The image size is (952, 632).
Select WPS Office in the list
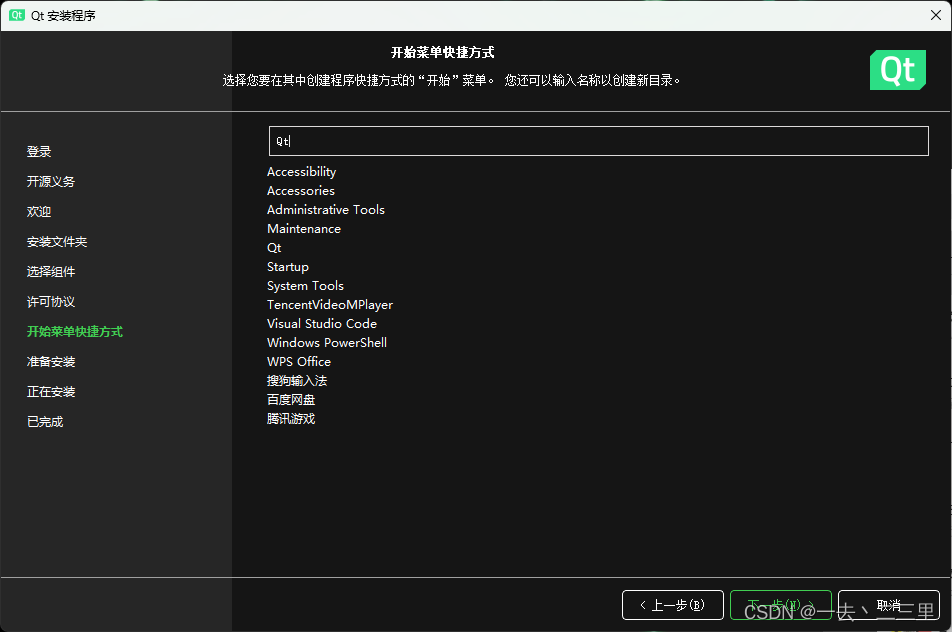299,362
